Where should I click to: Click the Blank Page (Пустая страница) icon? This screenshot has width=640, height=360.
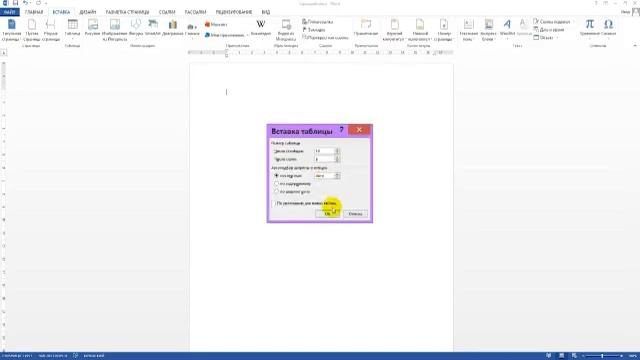coord(32,24)
